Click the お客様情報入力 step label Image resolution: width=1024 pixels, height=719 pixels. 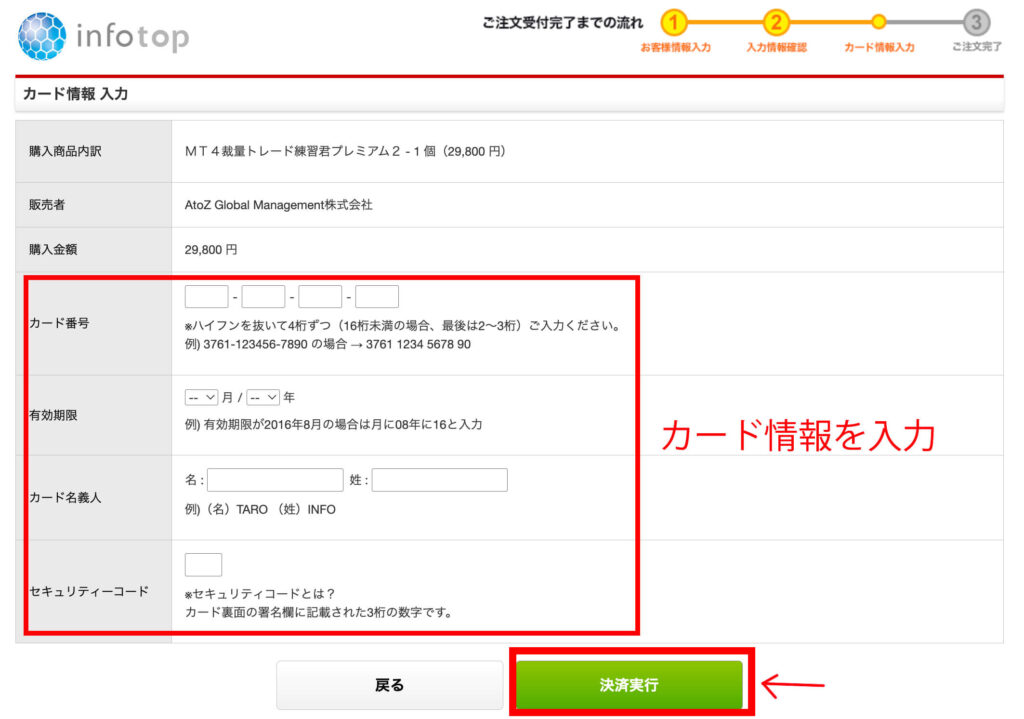pos(675,47)
